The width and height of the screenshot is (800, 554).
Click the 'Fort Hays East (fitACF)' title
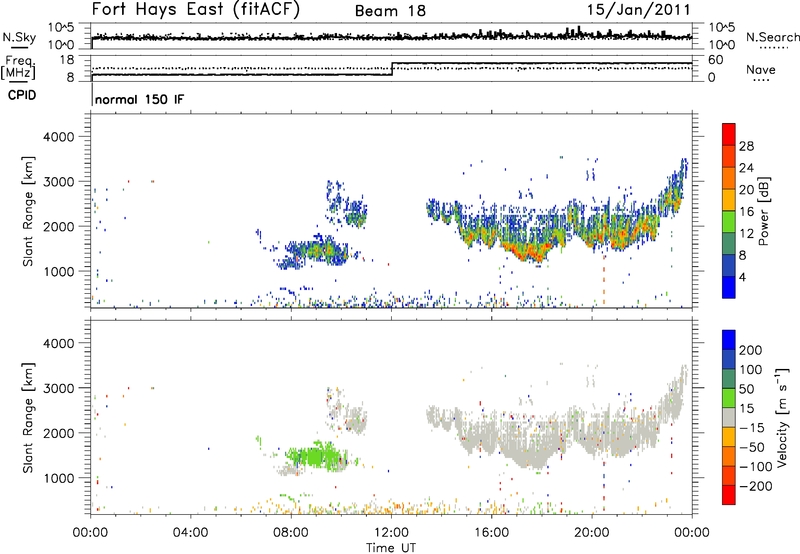coord(195,9)
